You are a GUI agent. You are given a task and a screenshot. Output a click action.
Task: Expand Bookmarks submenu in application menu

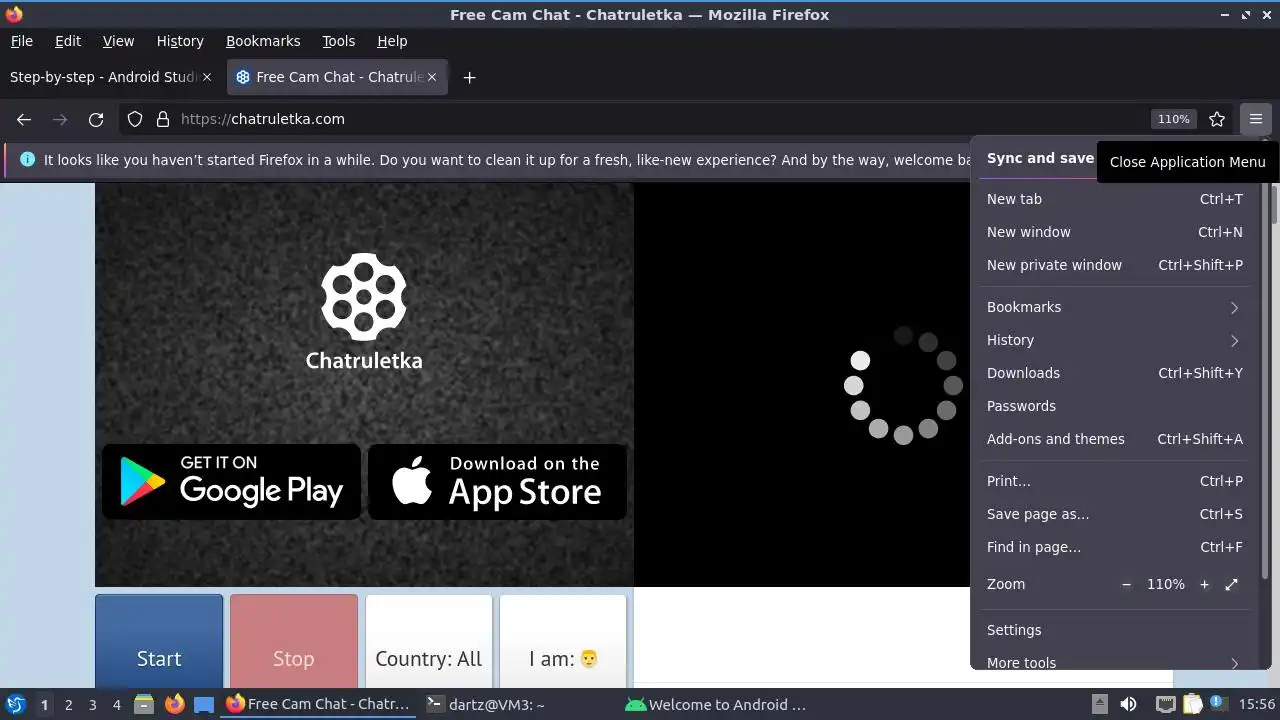pyautogui.click(x=1114, y=307)
